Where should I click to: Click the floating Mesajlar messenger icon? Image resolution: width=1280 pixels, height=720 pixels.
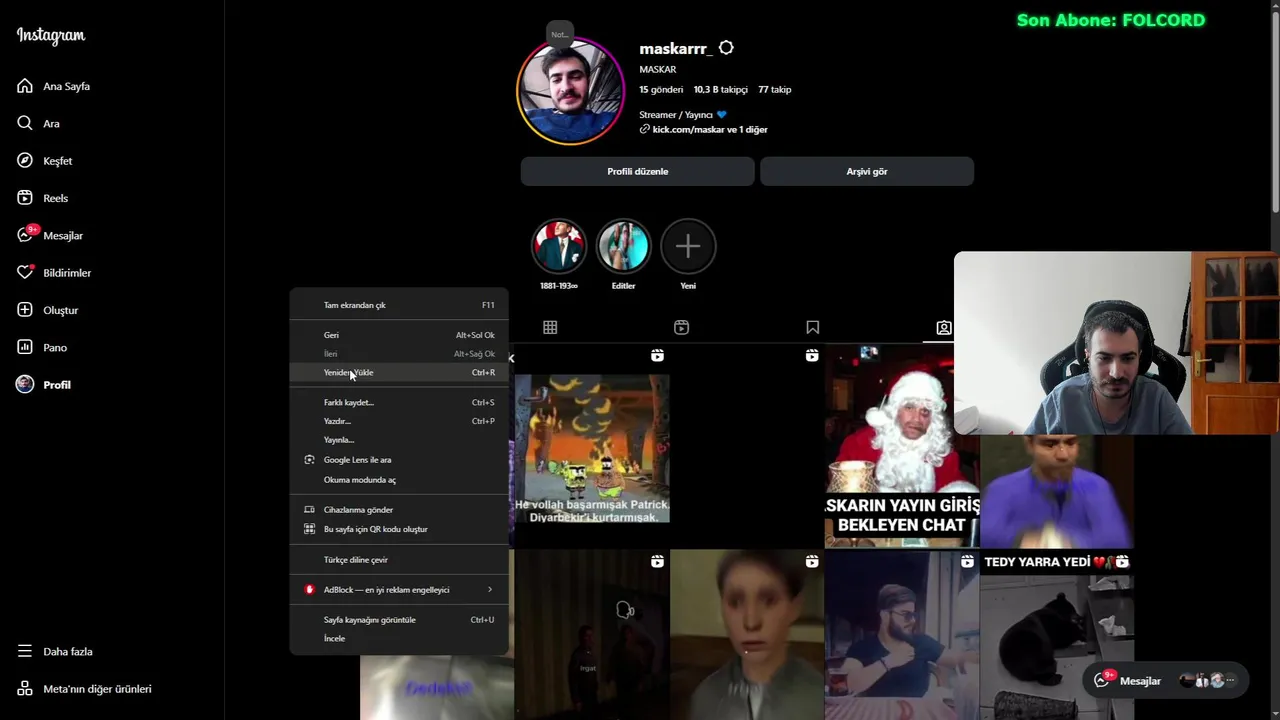[x=1102, y=680]
